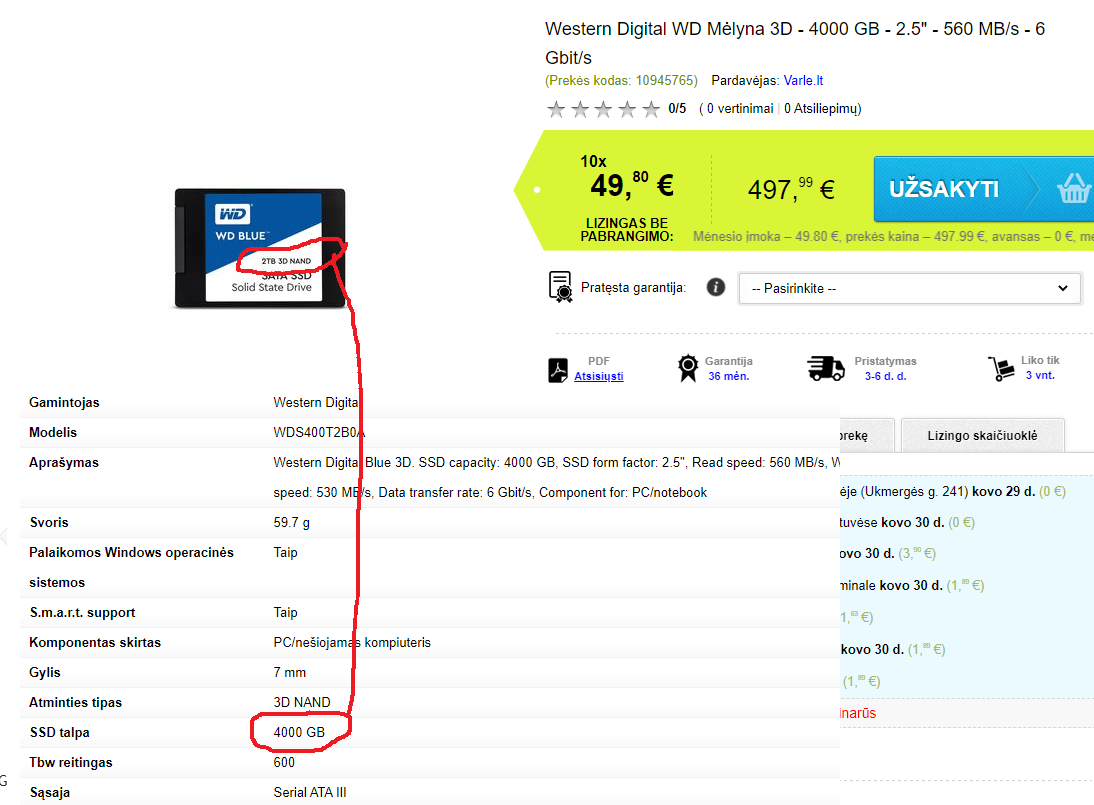Click the warranty ribbon badge icon
Image resolution: width=1094 pixels, height=805 pixels.
pyautogui.click(x=688, y=368)
